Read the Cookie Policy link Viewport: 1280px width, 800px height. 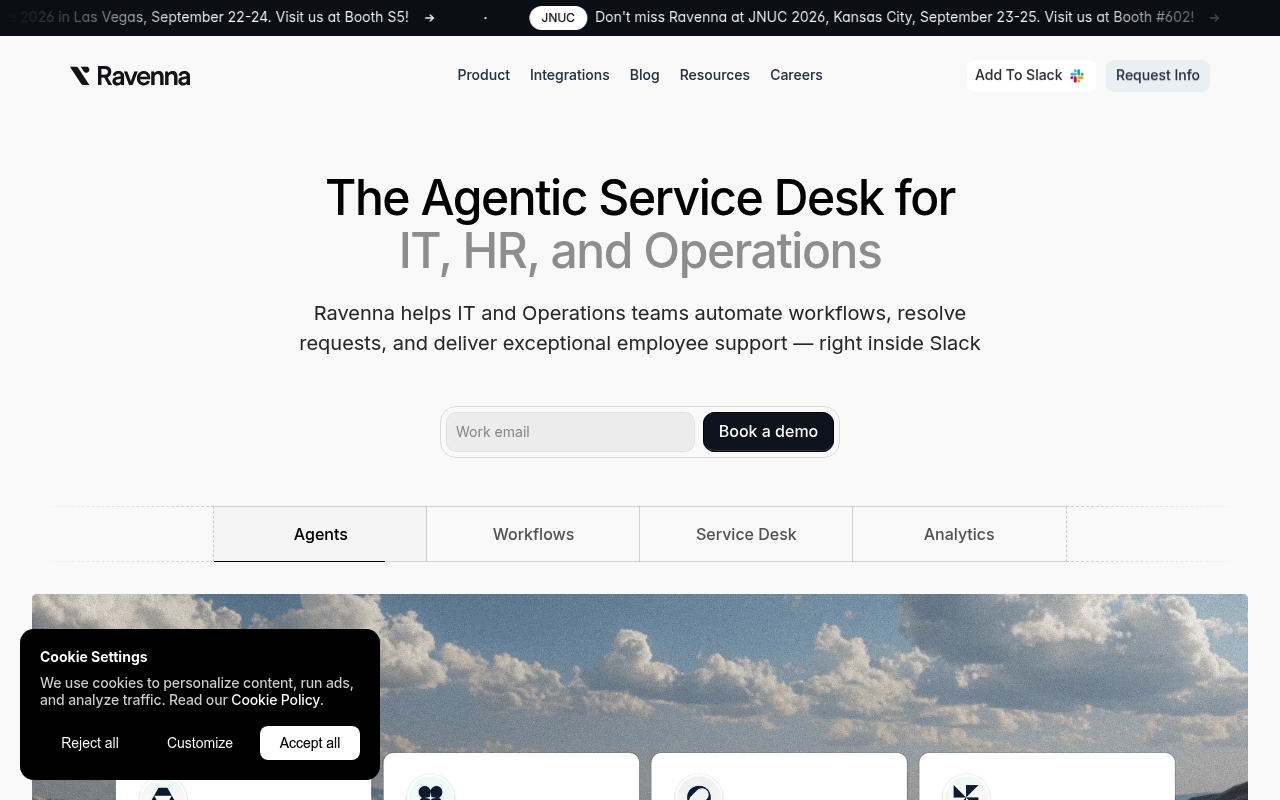point(276,700)
